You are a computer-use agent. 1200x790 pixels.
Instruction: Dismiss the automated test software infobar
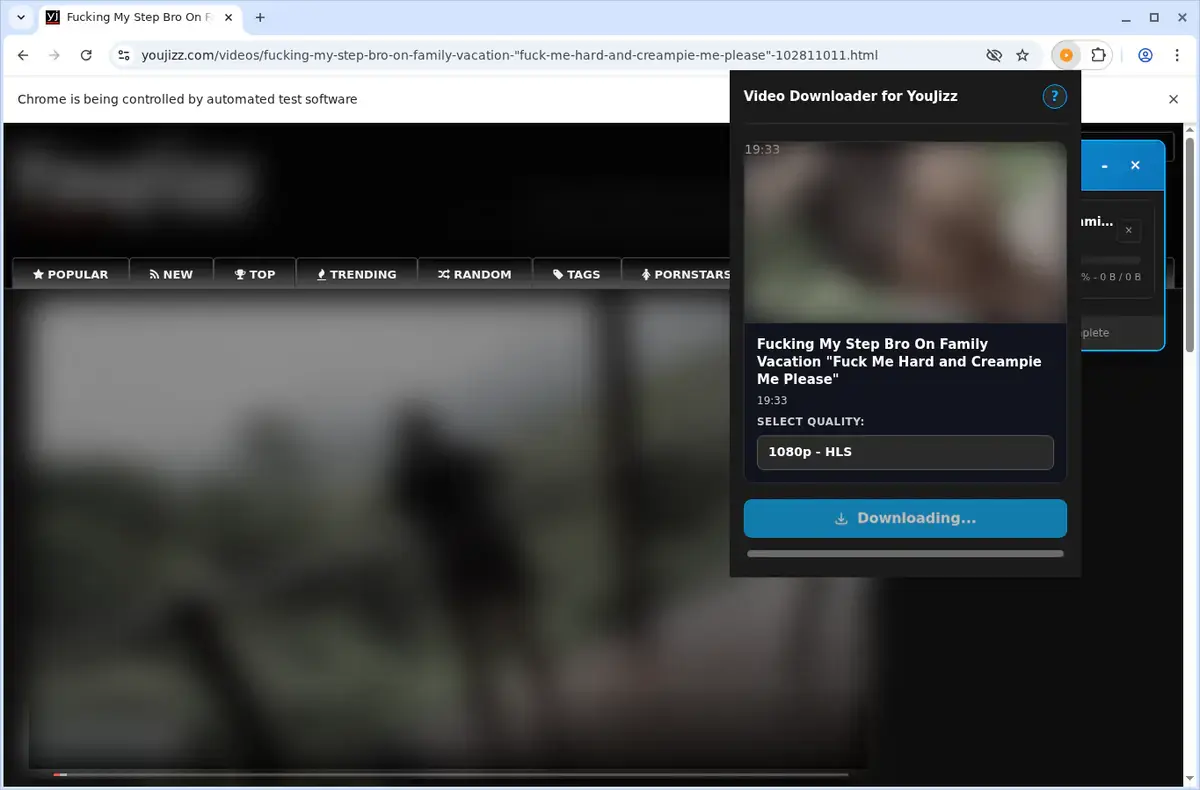point(1174,99)
